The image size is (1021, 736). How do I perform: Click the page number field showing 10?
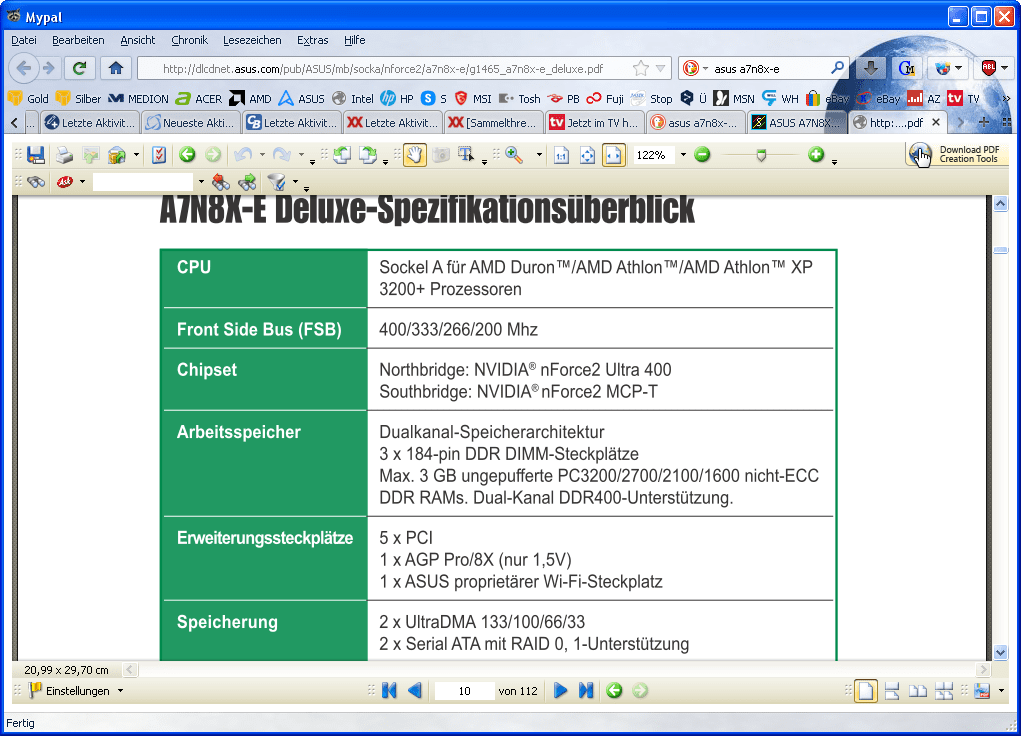(x=464, y=691)
